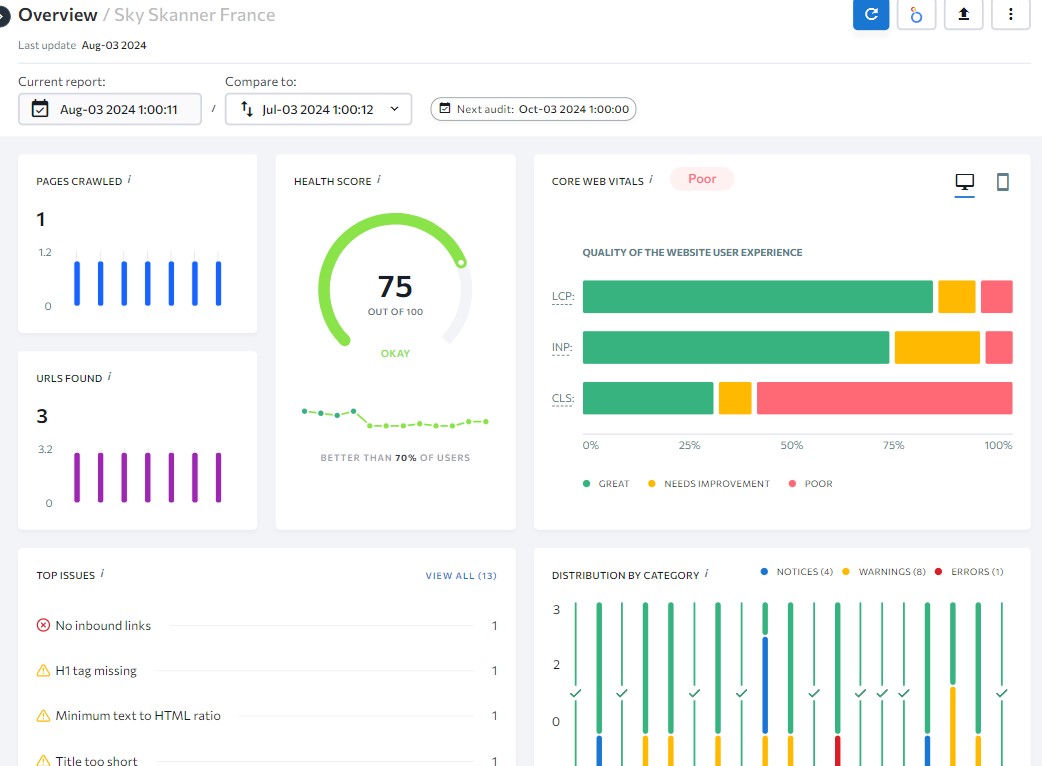Toggle the Errors (1) legend series
This screenshot has height=766, width=1042.
tap(970, 571)
